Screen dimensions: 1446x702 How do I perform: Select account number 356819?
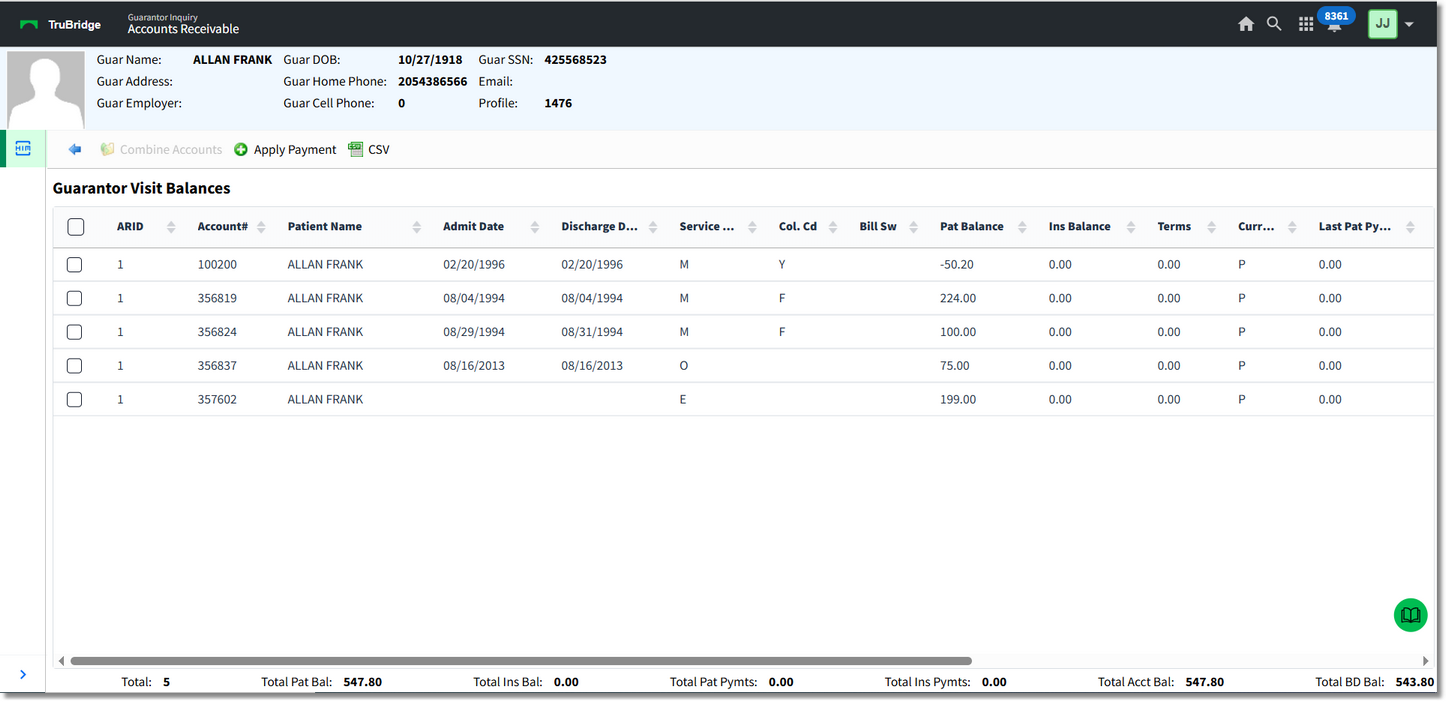click(x=217, y=298)
